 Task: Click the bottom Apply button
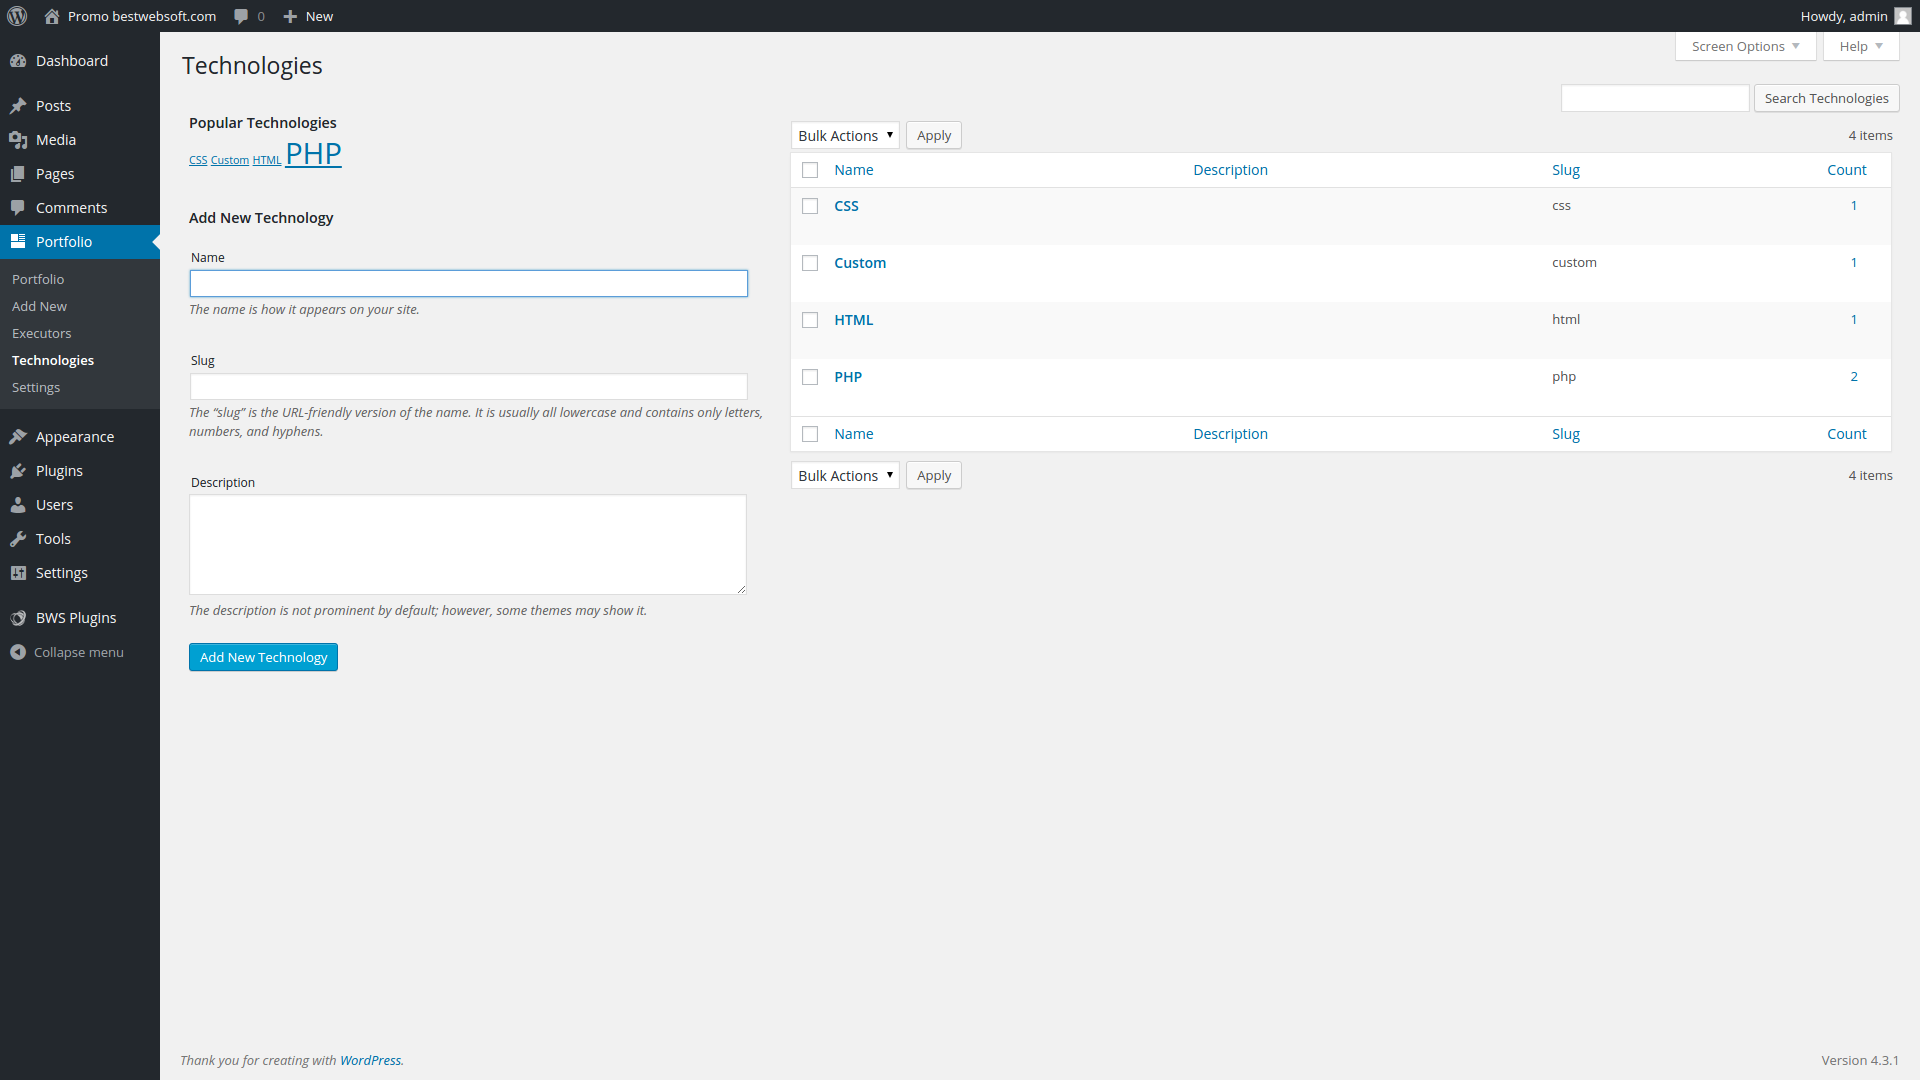click(934, 475)
